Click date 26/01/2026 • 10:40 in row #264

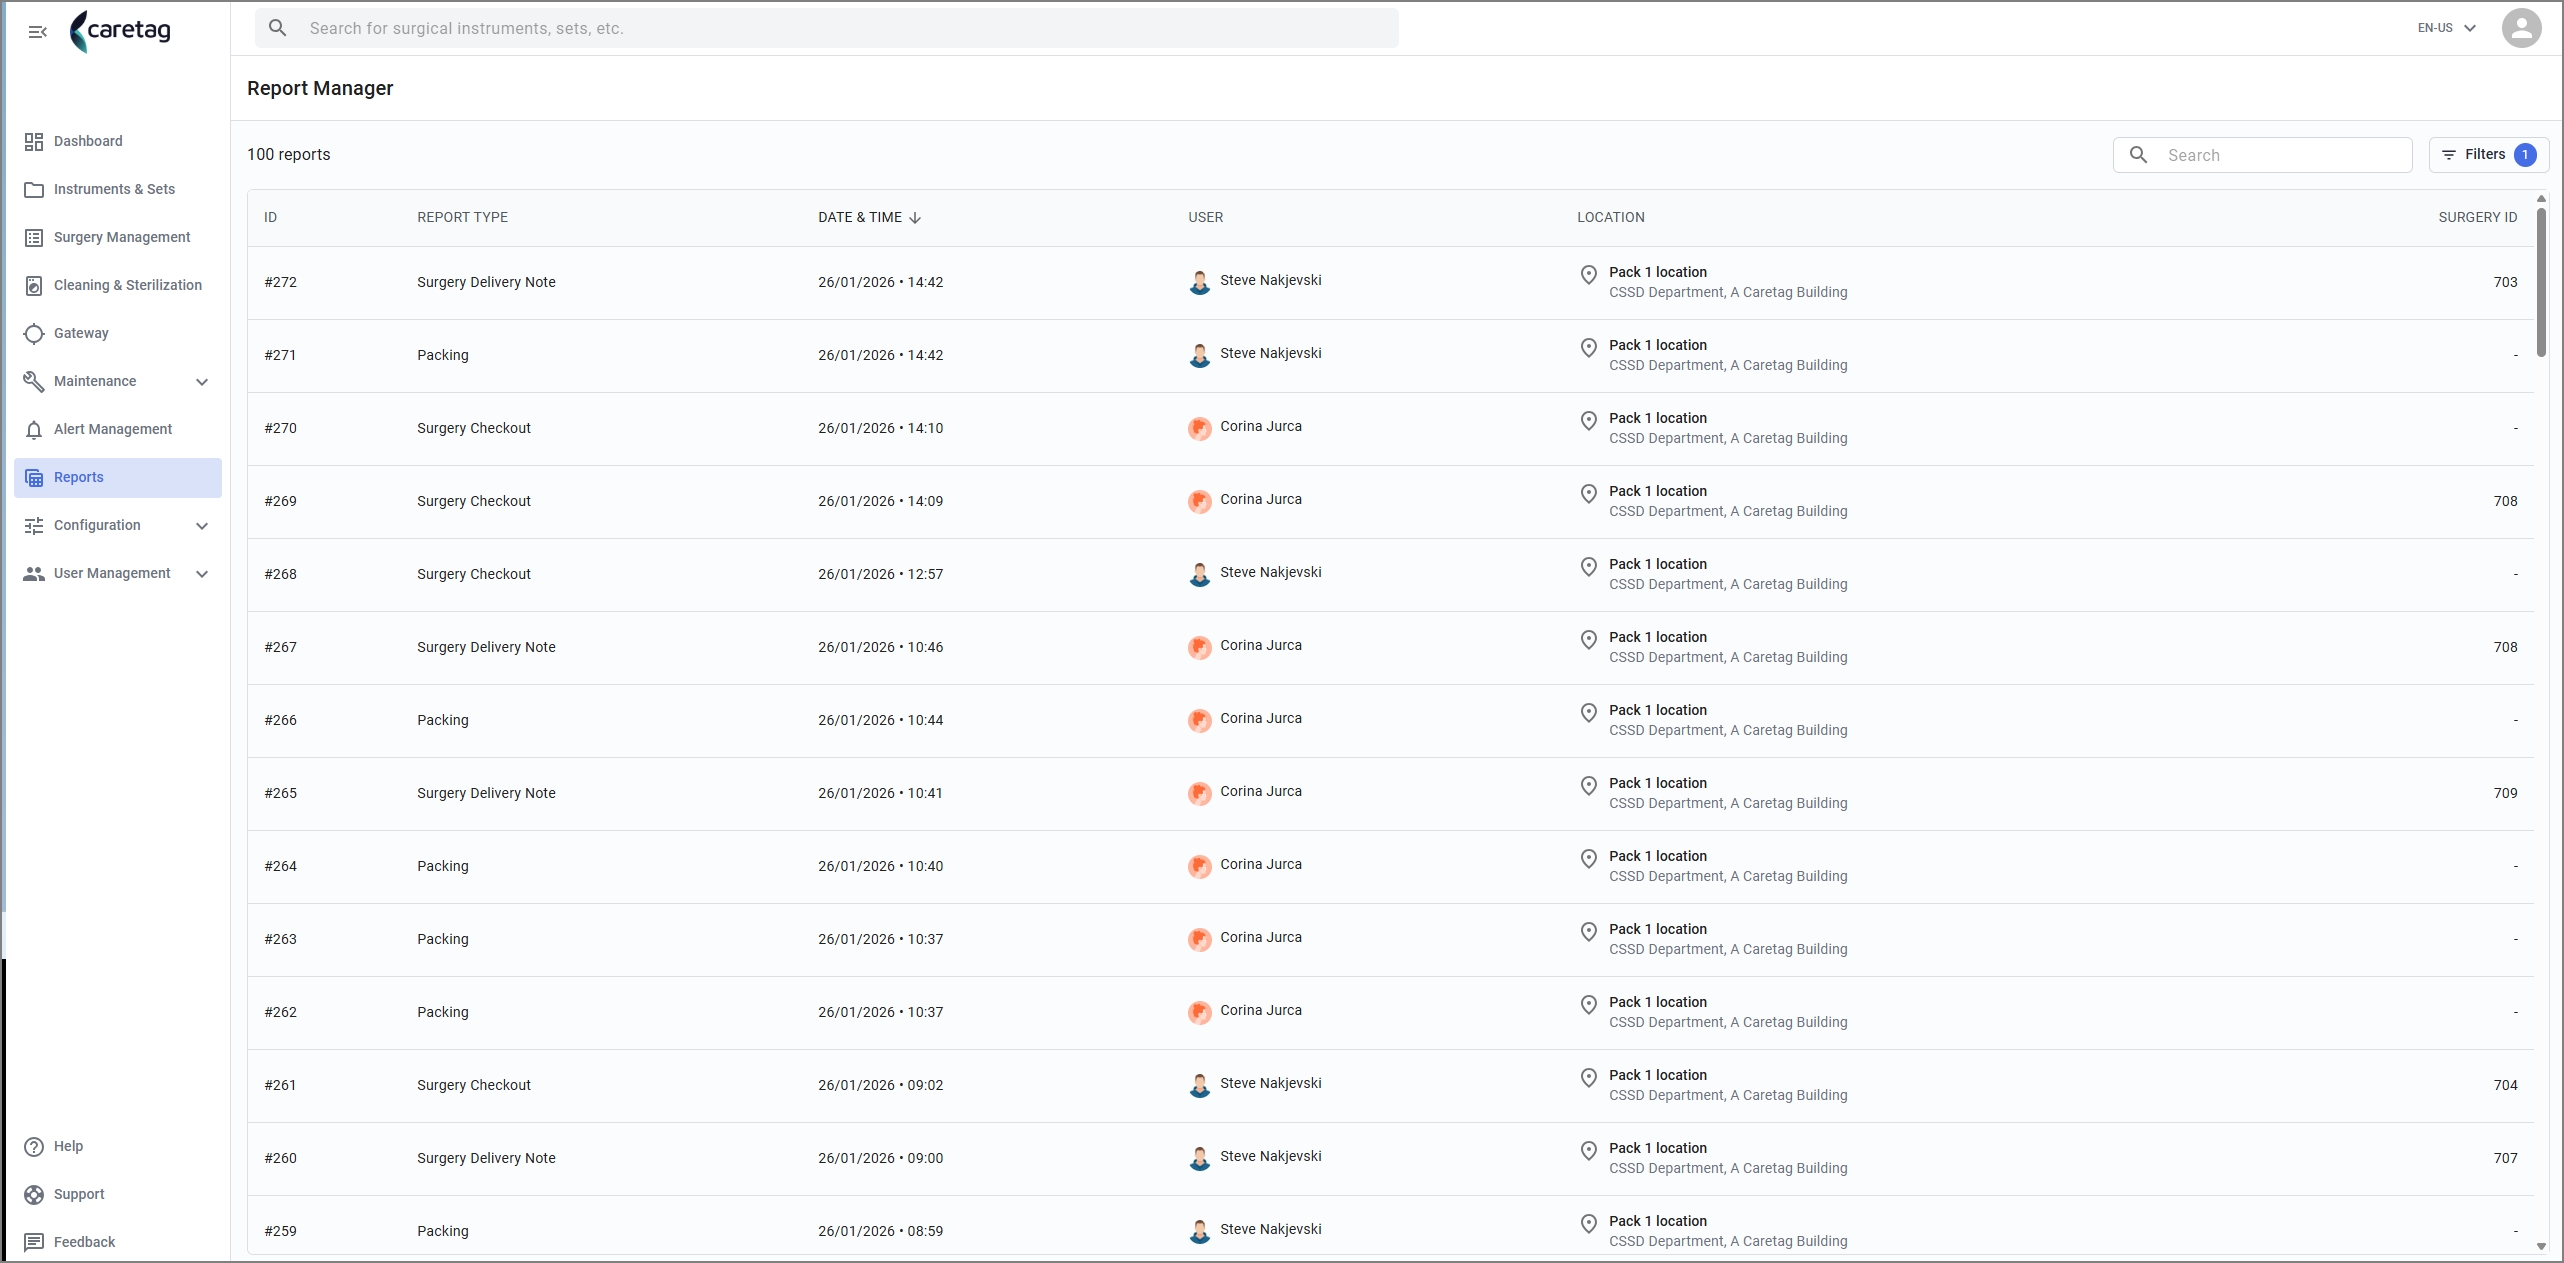click(880, 867)
